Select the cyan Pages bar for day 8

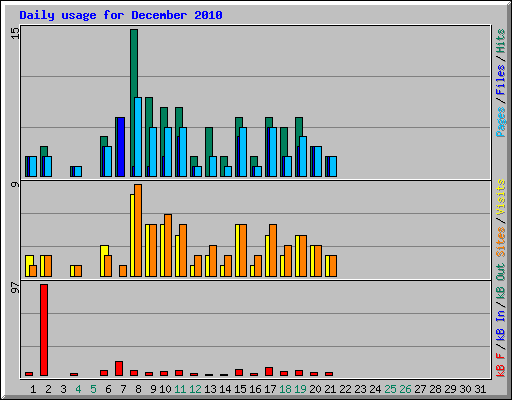click(x=138, y=137)
